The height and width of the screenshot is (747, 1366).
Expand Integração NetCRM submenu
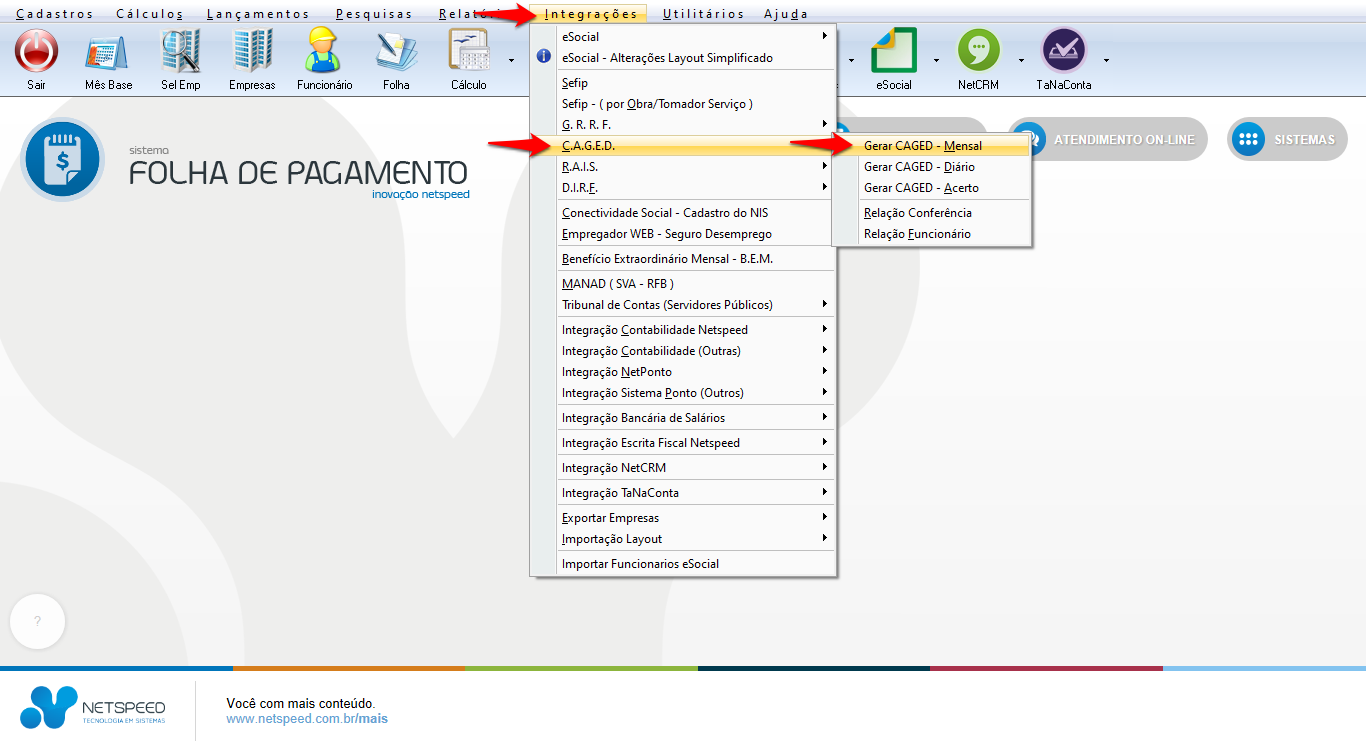click(x=683, y=468)
